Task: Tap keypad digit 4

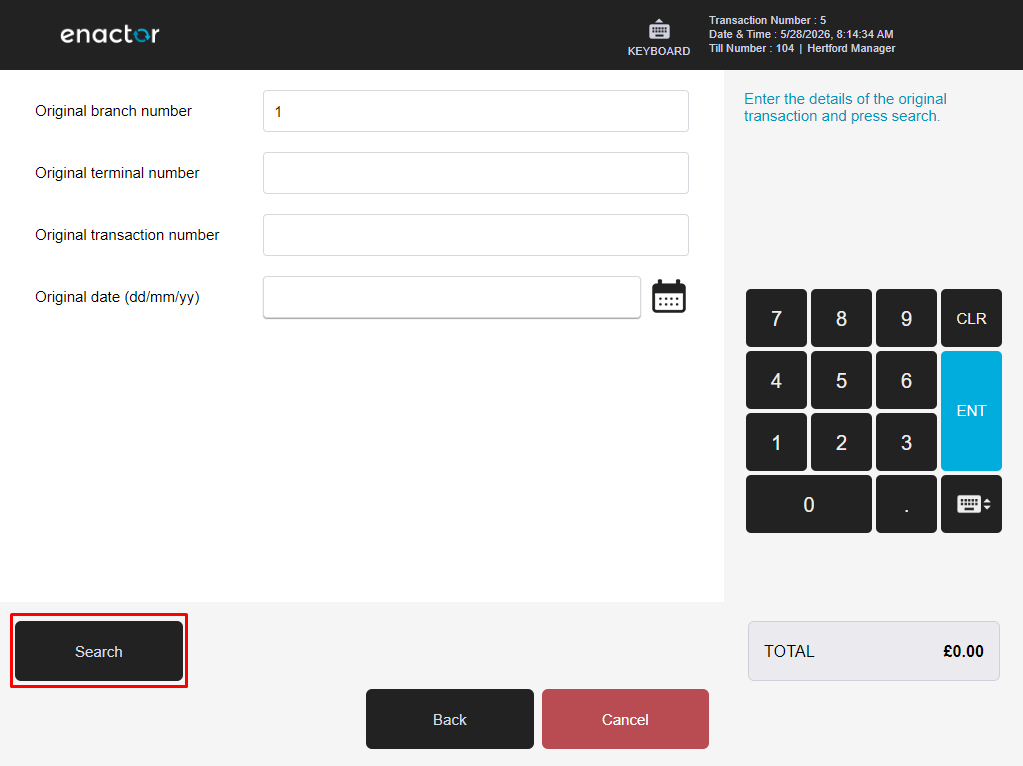Action: click(776, 380)
